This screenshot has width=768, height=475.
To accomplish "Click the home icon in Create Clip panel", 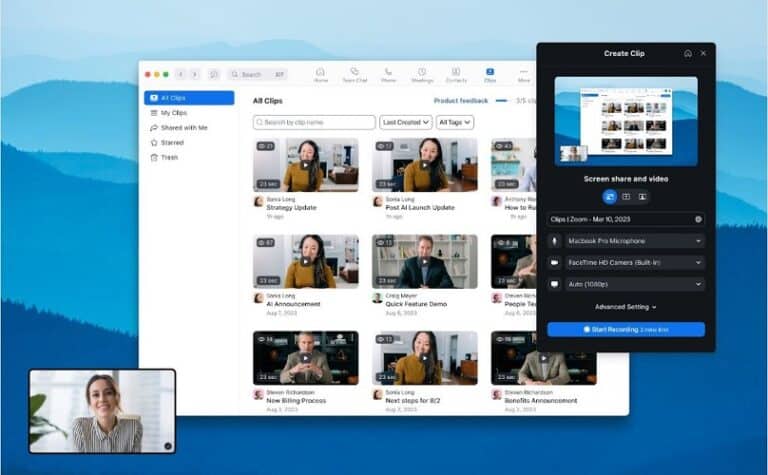I will click(688, 53).
